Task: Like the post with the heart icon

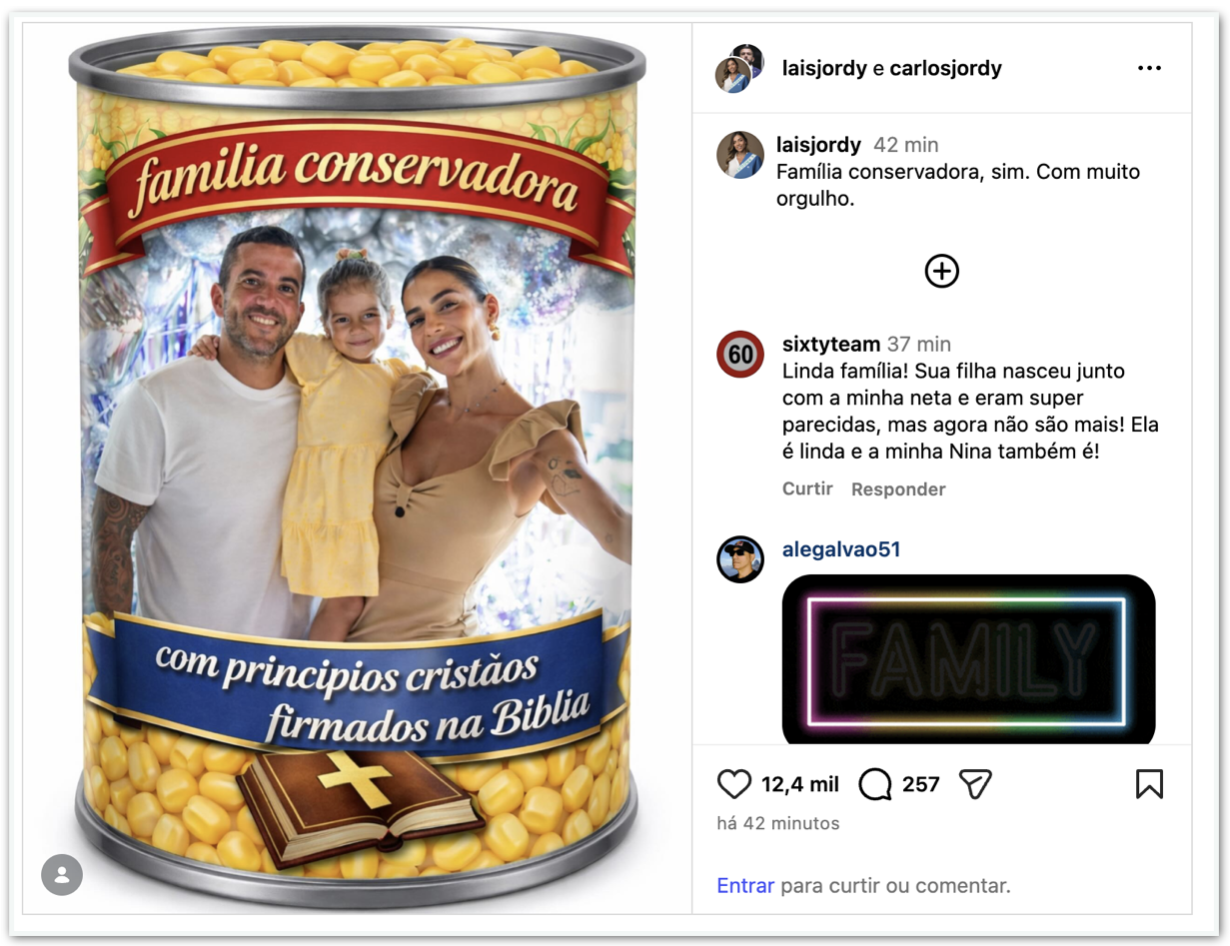Action: tap(734, 784)
